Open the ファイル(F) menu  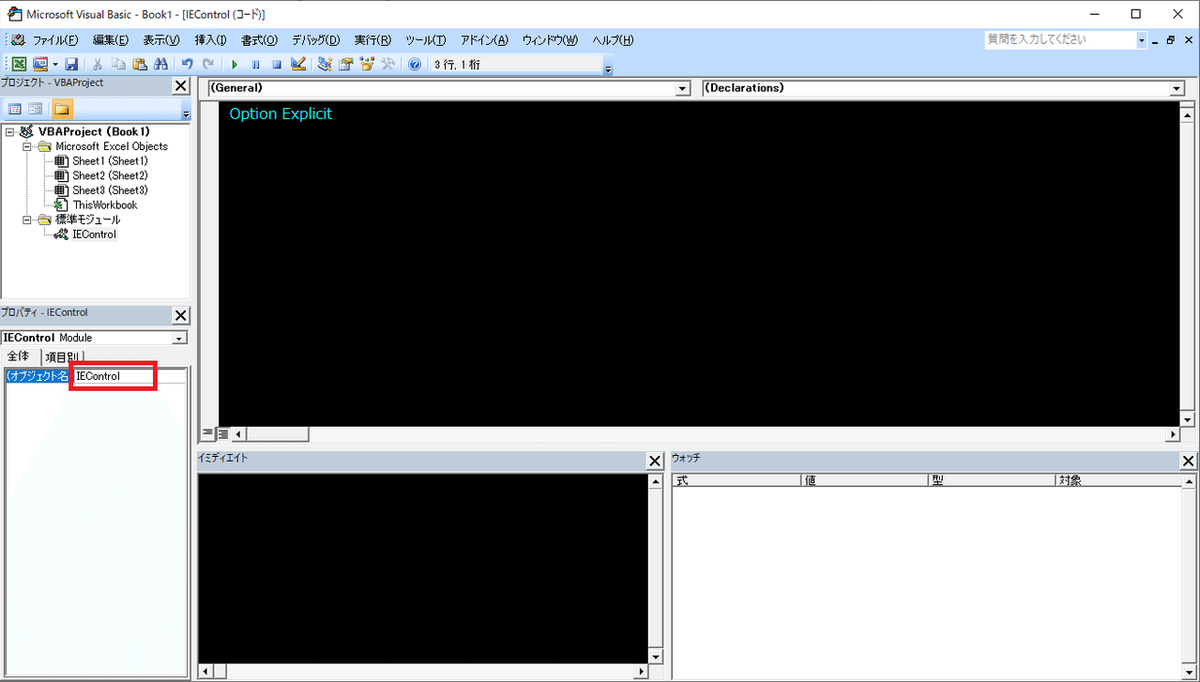pos(55,40)
